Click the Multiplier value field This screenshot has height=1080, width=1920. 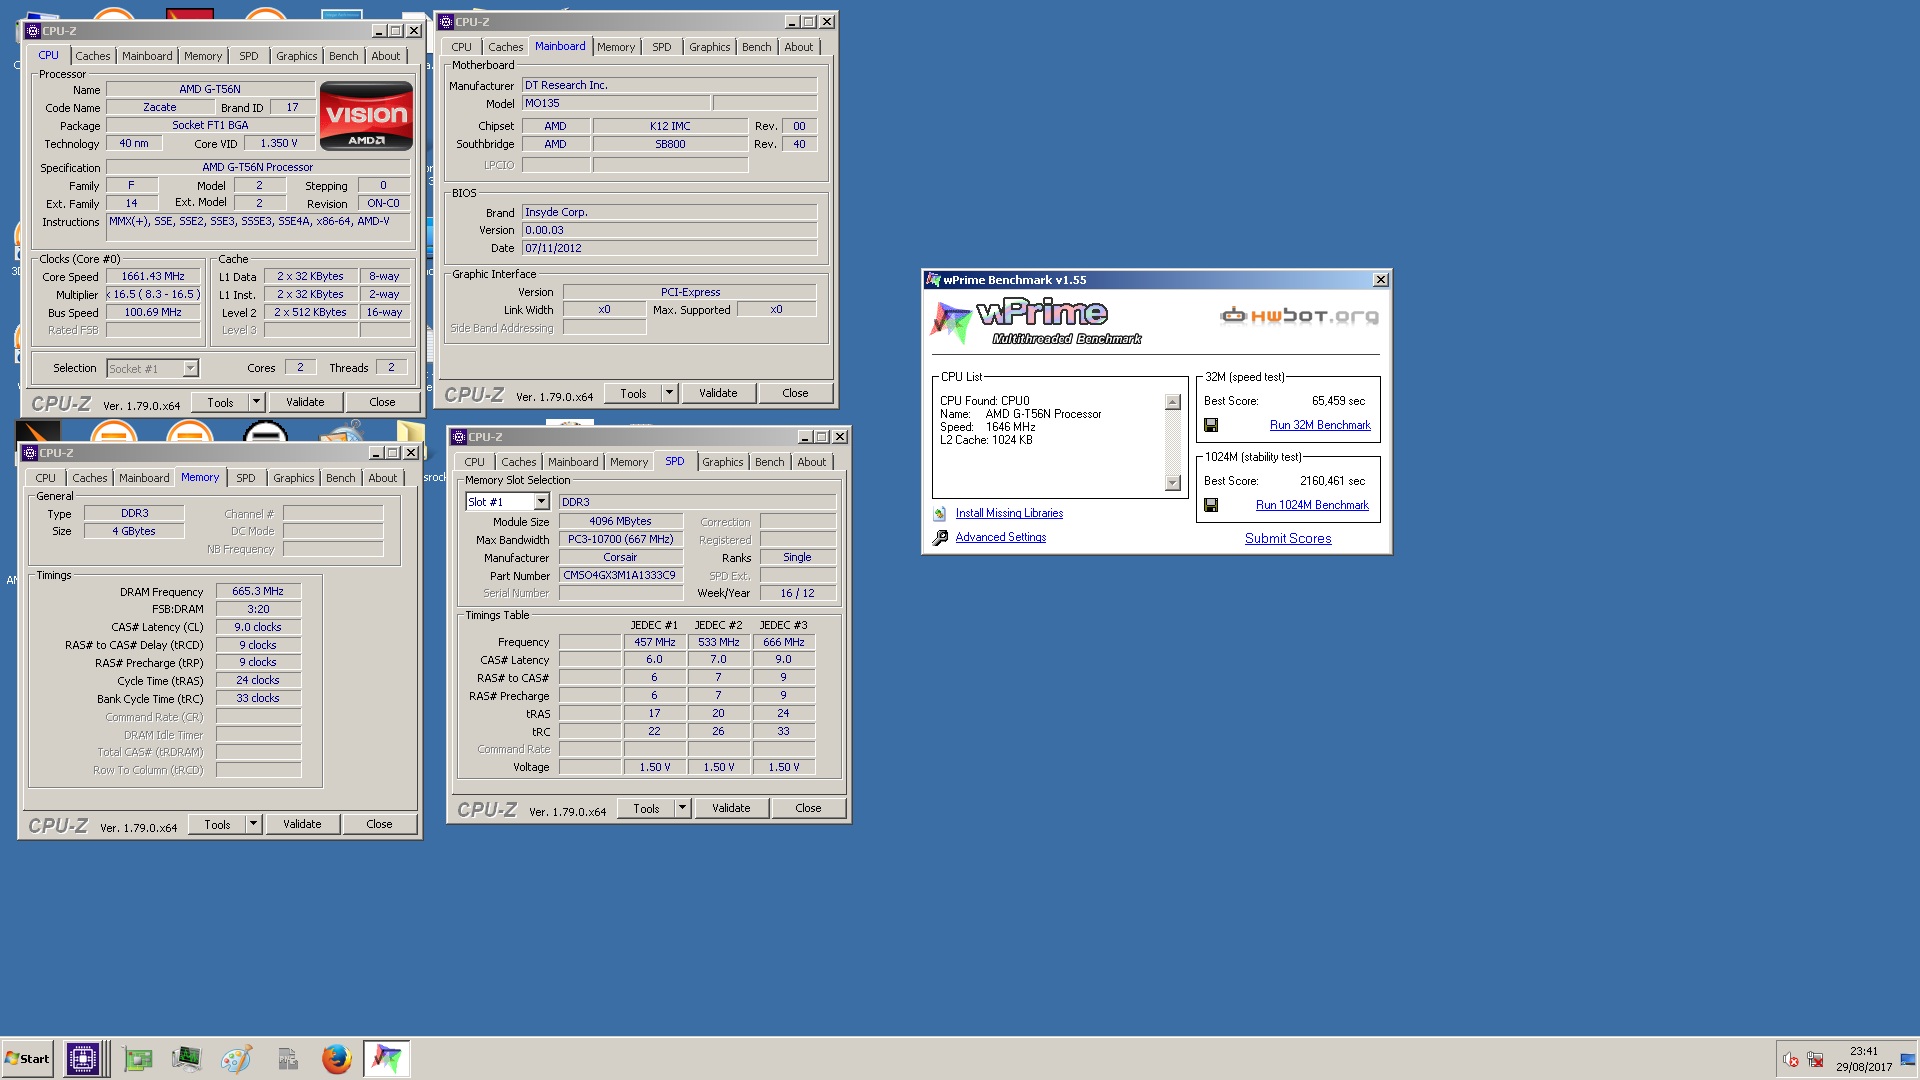[153, 294]
